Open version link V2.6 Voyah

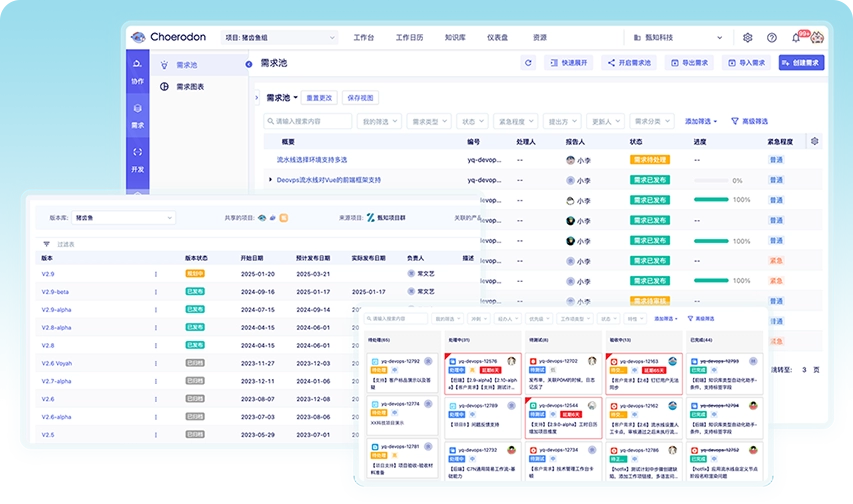pos(57,363)
